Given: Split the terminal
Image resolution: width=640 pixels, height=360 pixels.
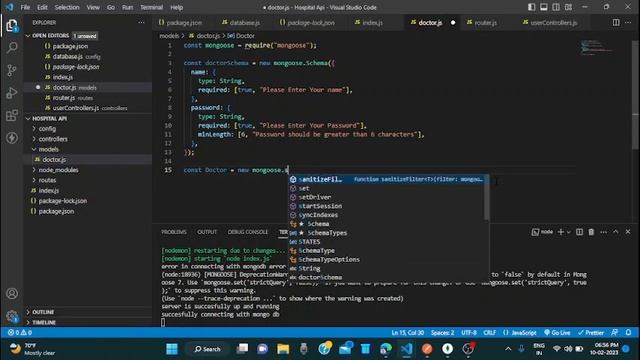Looking at the screenshot, I should click(x=579, y=232).
